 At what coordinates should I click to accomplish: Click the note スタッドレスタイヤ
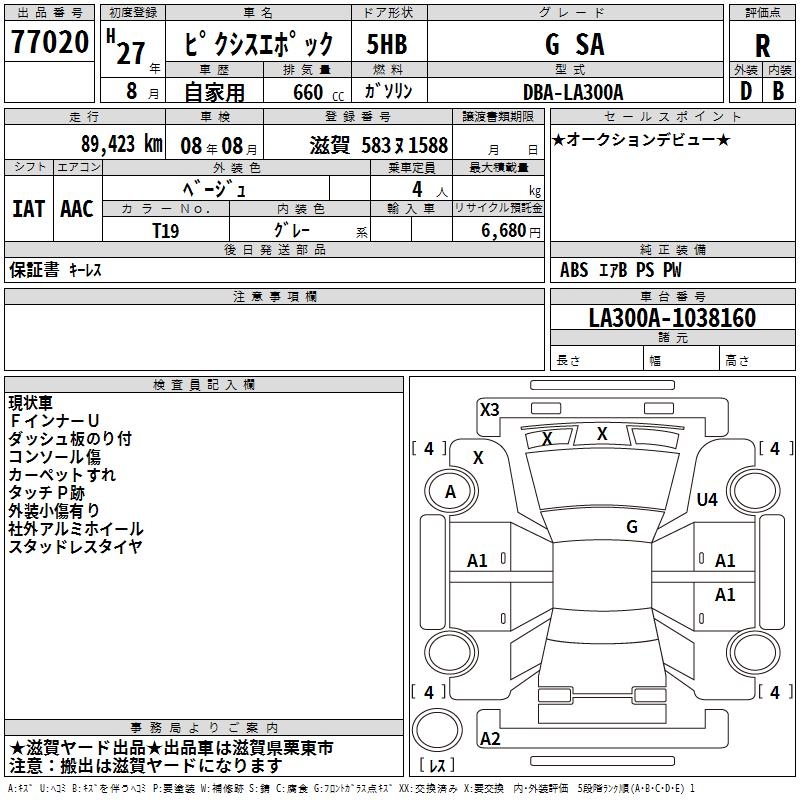(76, 546)
